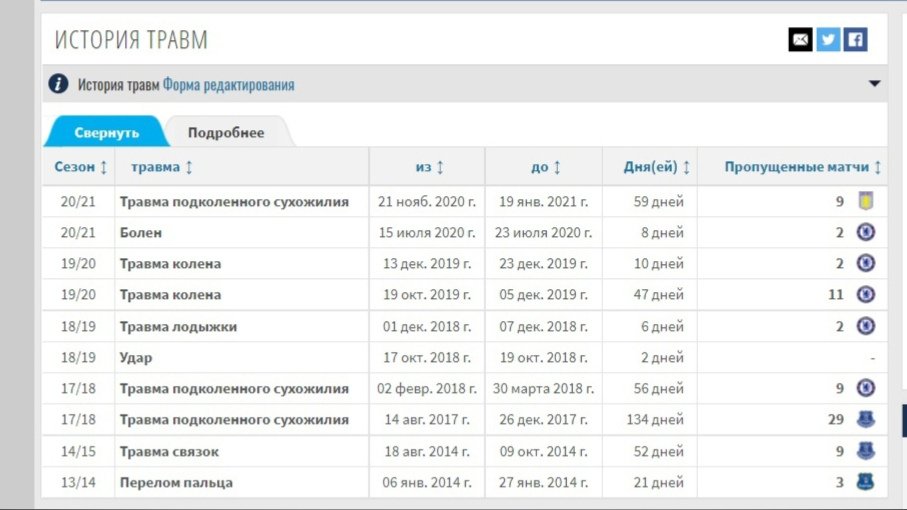
Task: Sort injuries by травма column
Action: pyautogui.click(x=161, y=167)
